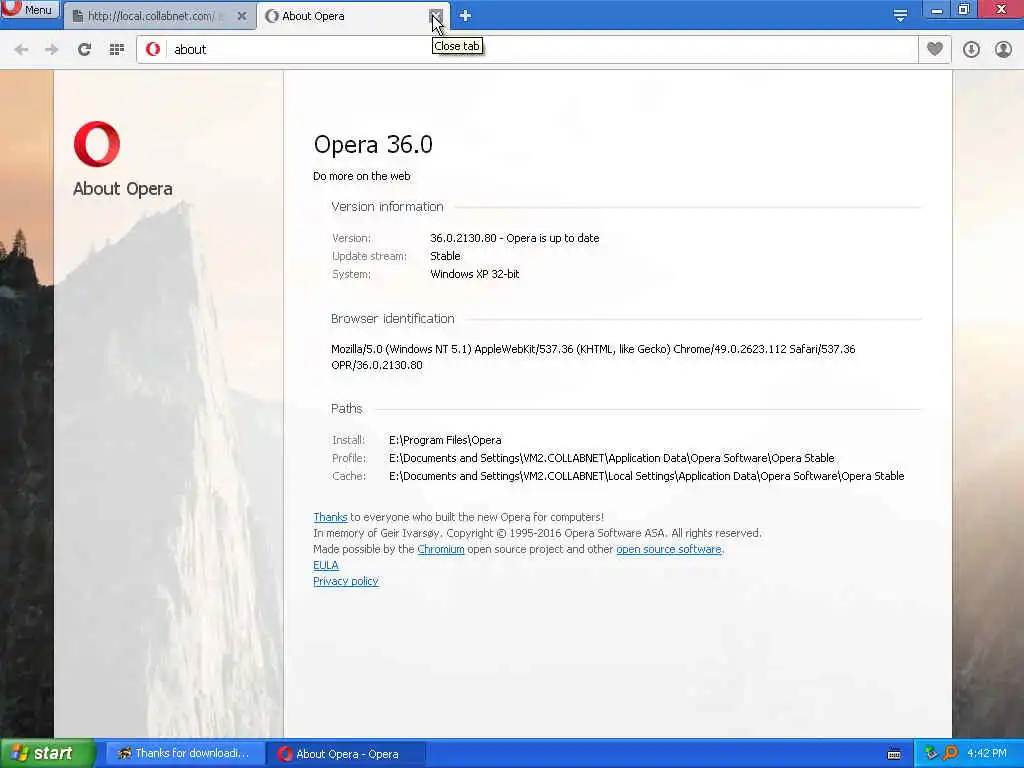Image resolution: width=1024 pixels, height=768 pixels.
Task: Open a new tab with plus button
Action: point(465,16)
